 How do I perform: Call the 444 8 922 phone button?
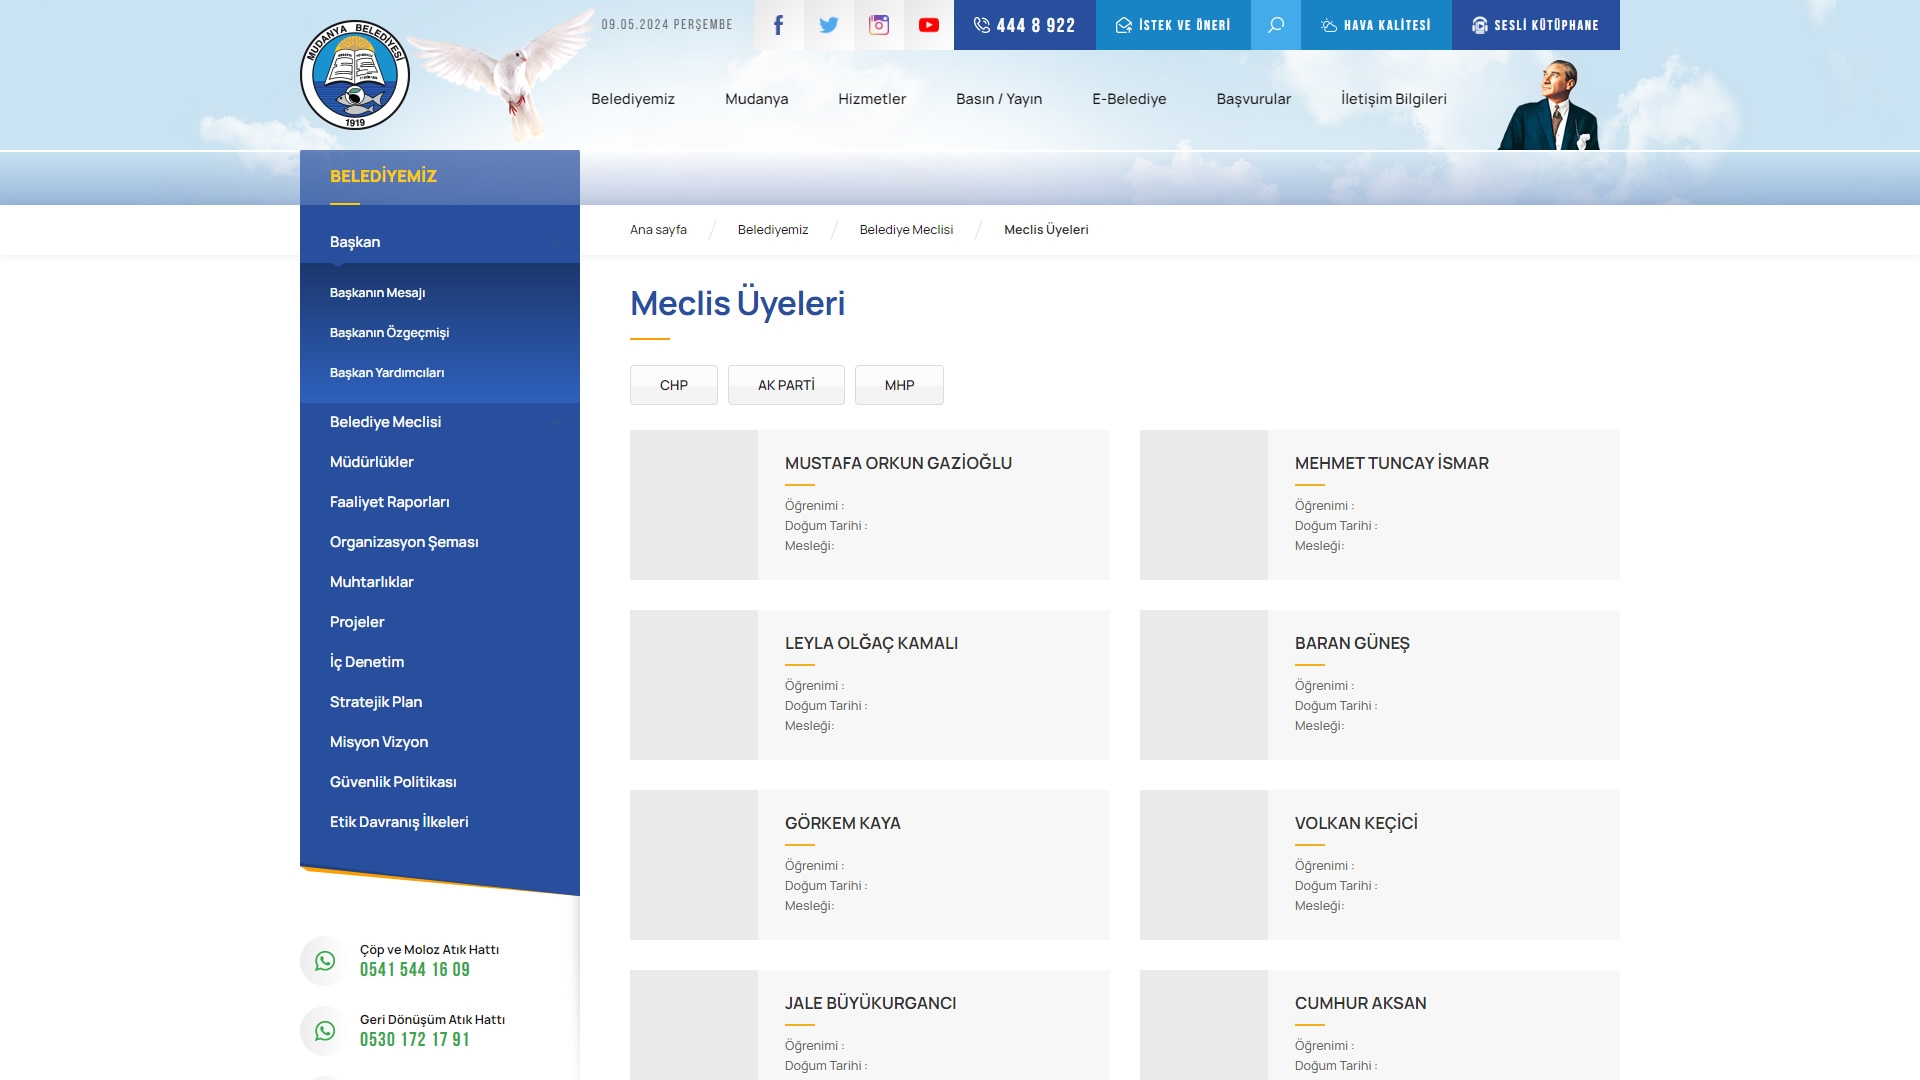tap(1025, 25)
